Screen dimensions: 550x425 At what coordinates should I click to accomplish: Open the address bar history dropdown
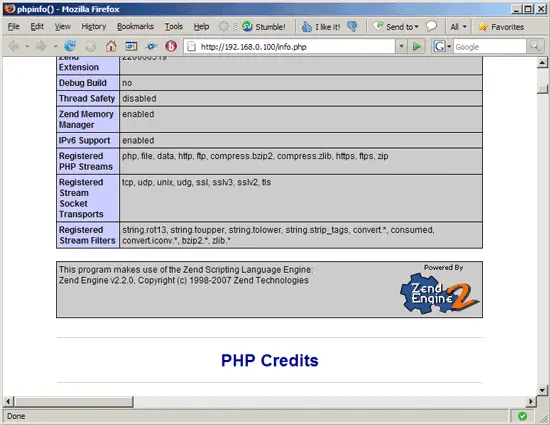(x=401, y=46)
